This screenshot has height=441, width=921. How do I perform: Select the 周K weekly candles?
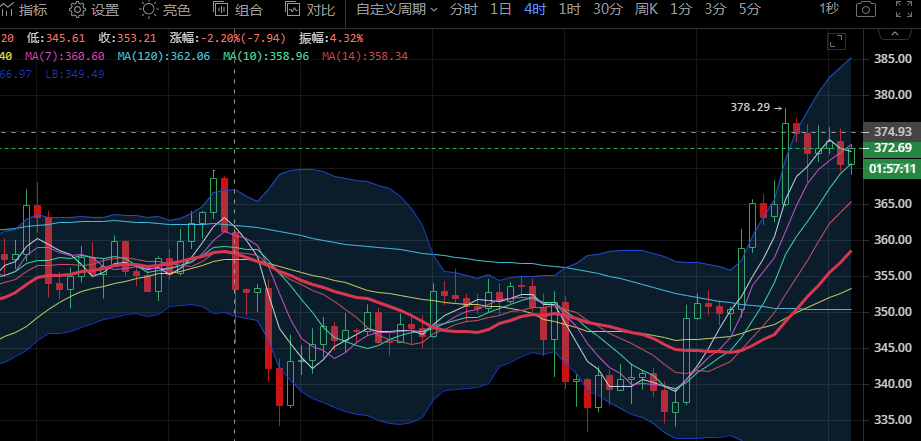(646, 10)
